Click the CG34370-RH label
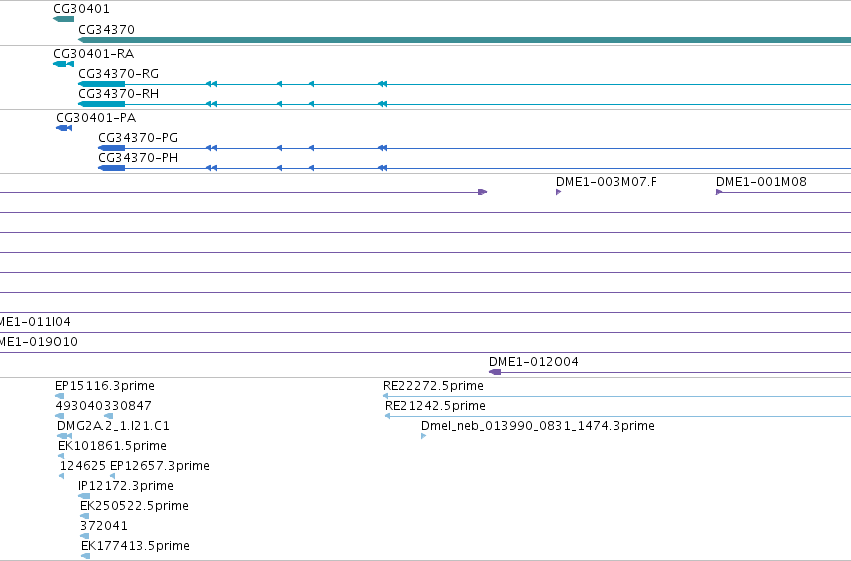The width and height of the screenshot is (851, 561). pos(118,93)
